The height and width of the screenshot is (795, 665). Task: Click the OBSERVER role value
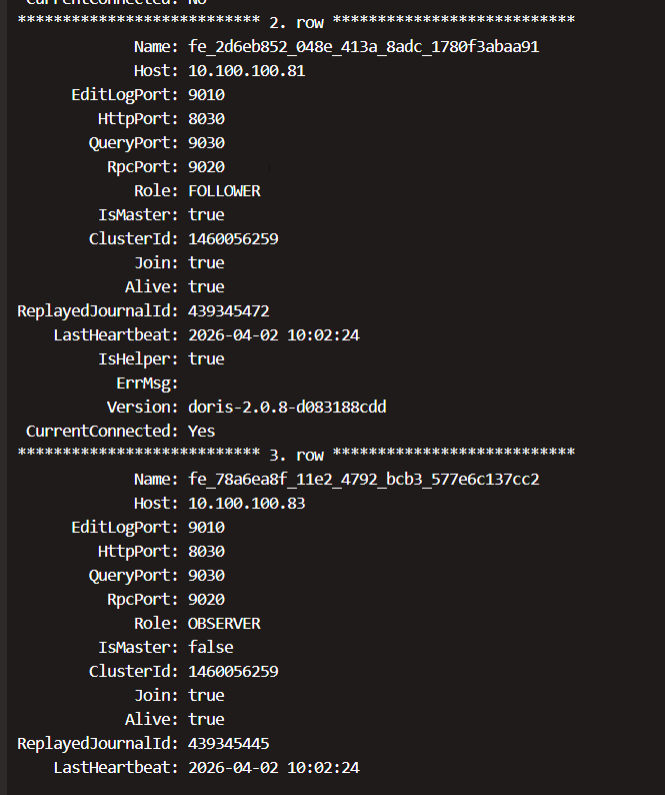point(224,623)
